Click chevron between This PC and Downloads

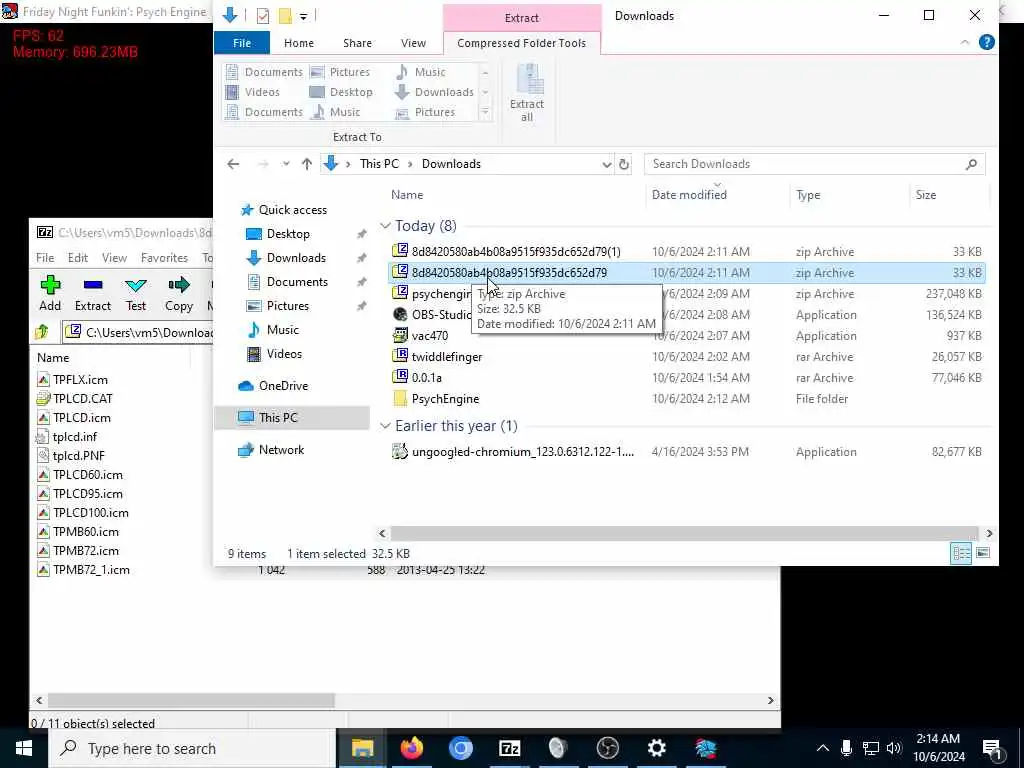411,164
